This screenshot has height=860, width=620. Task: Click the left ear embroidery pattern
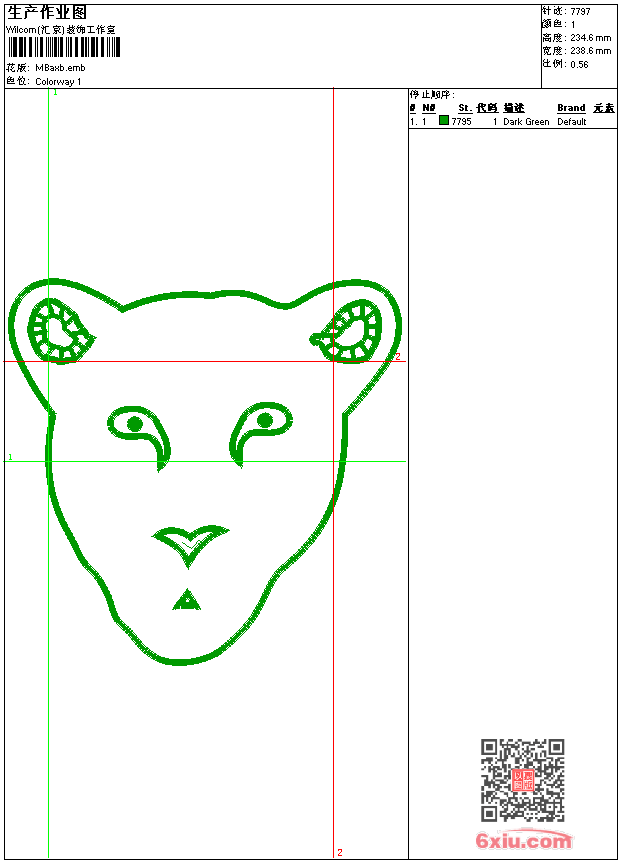(59, 330)
